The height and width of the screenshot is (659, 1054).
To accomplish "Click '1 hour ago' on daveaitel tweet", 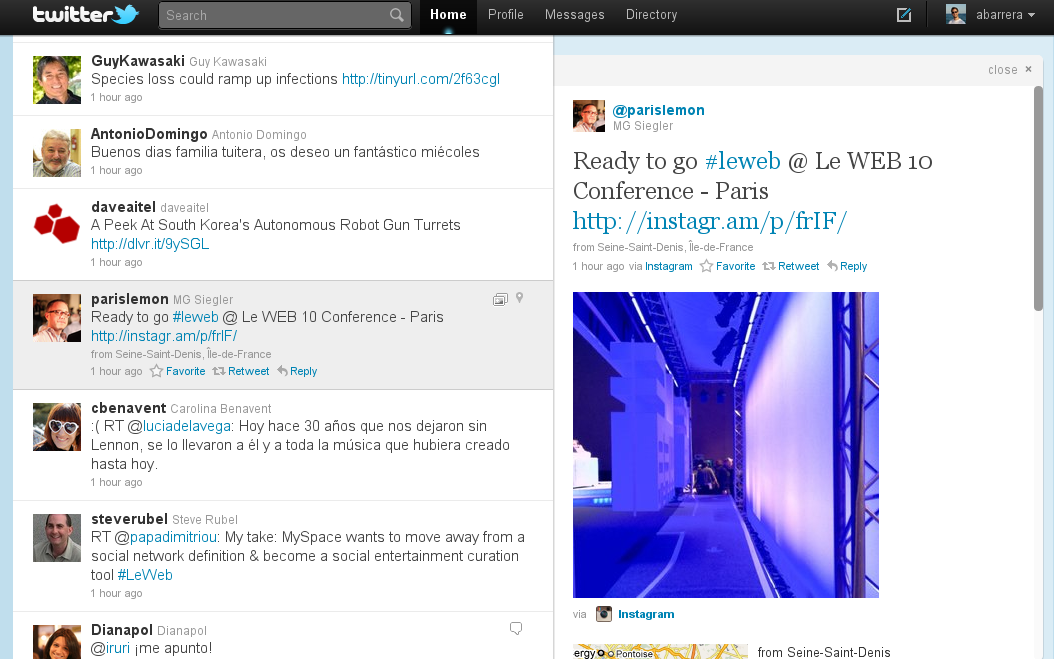I will [x=116, y=262].
